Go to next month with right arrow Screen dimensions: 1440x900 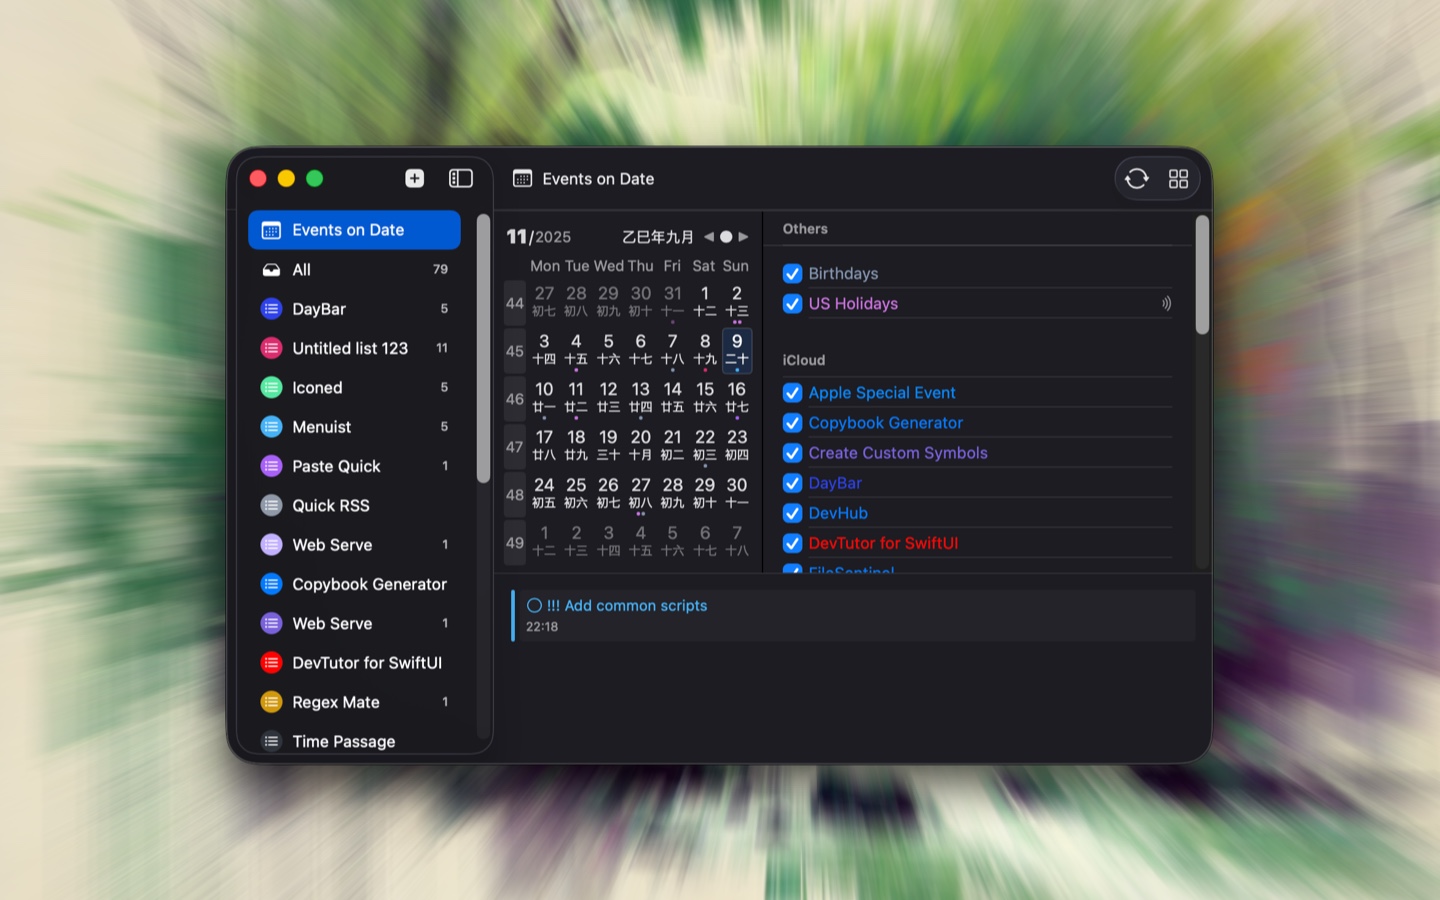pos(743,237)
